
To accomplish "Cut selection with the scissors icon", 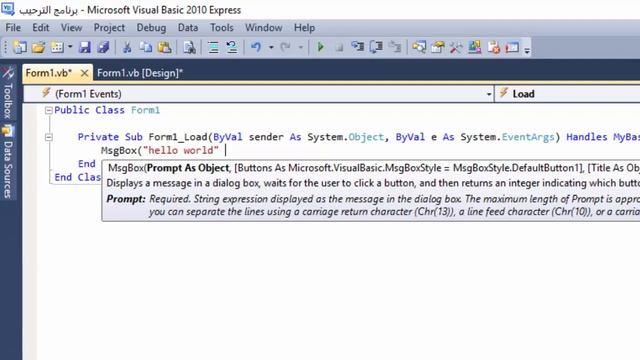I will point(127,47).
